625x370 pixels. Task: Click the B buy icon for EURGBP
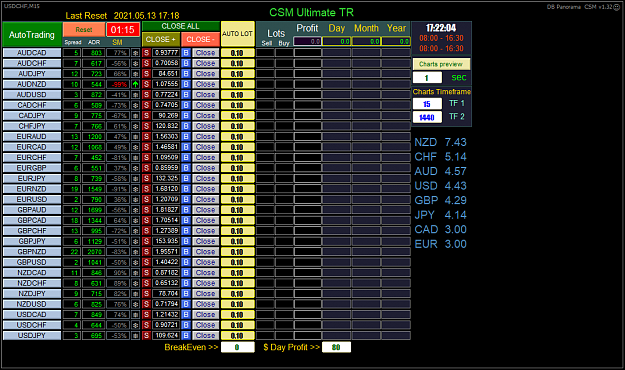point(186,168)
